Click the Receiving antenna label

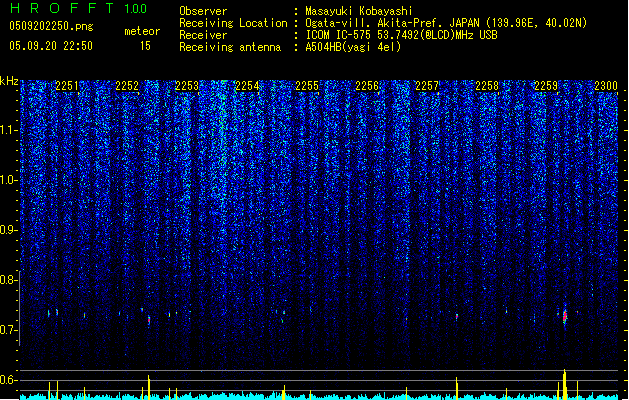230,47
